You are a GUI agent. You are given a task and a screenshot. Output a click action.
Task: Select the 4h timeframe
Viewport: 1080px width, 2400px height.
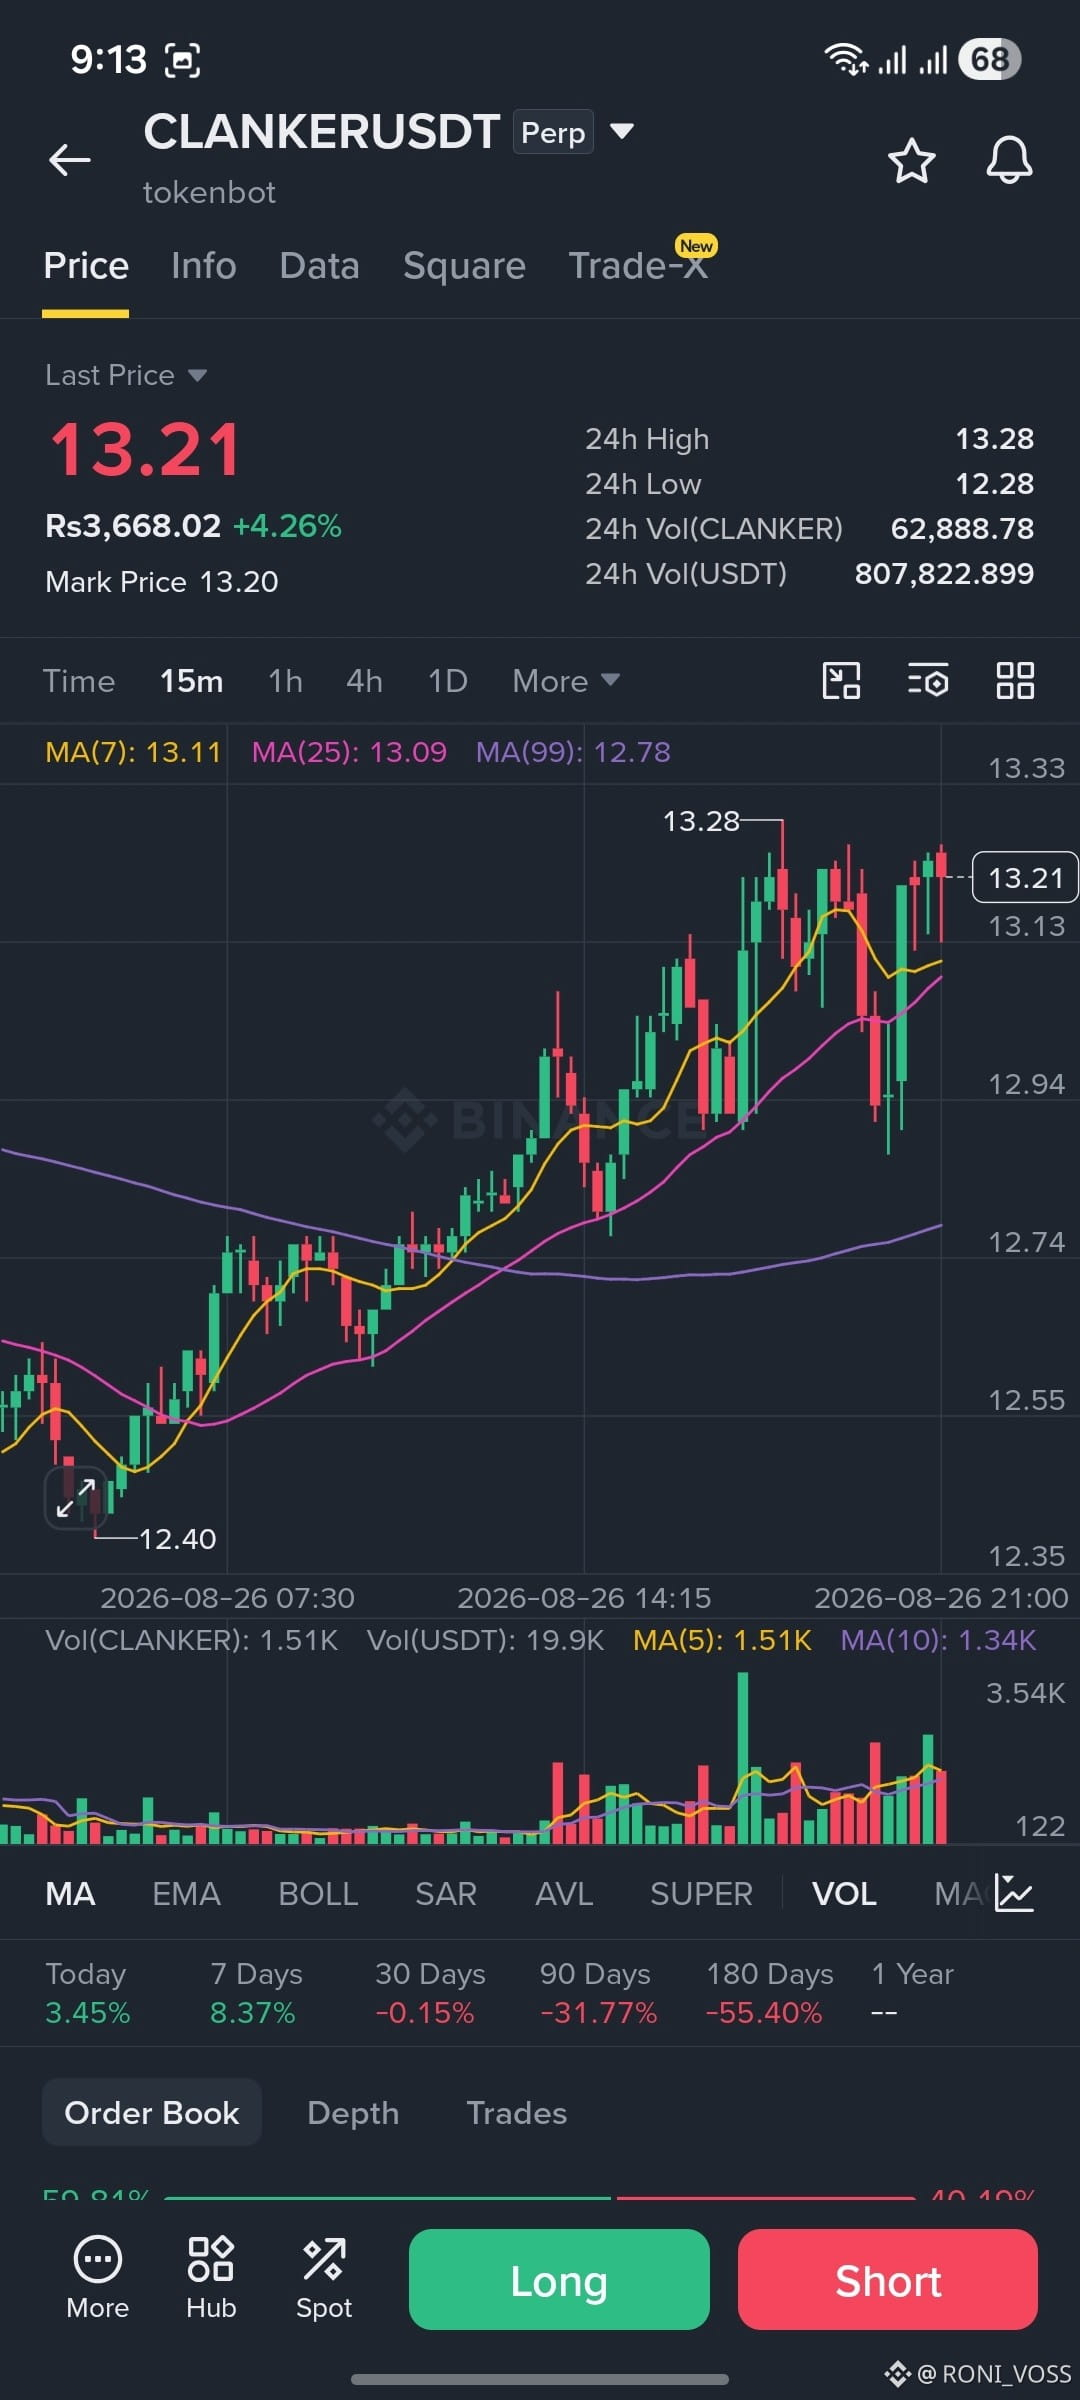click(x=364, y=681)
